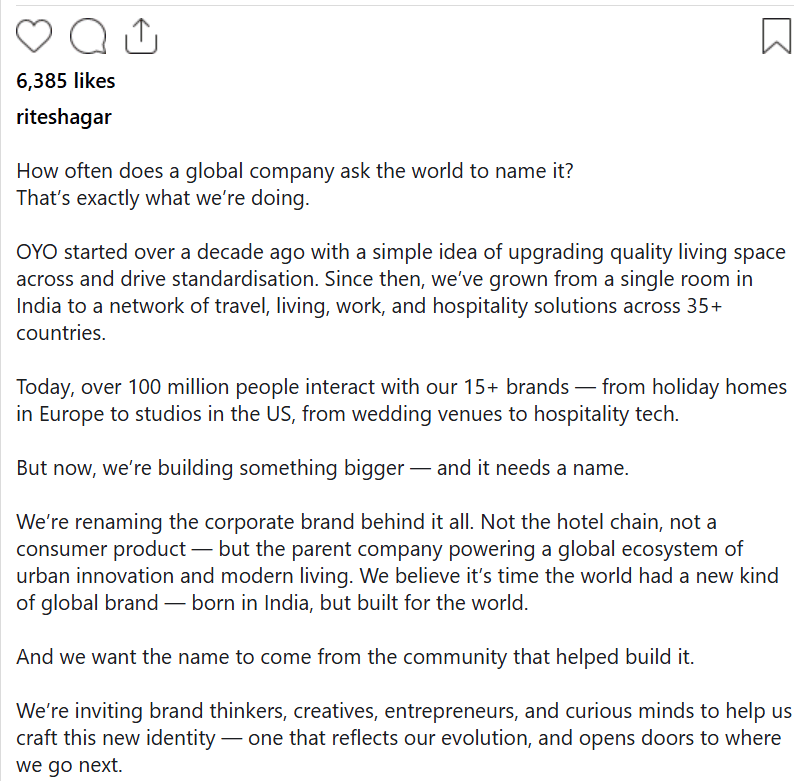Screen dimensions: 802x781
Task: Click the line 'urban innovation and modern living'
Action: pyautogui.click(x=397, y=576)
